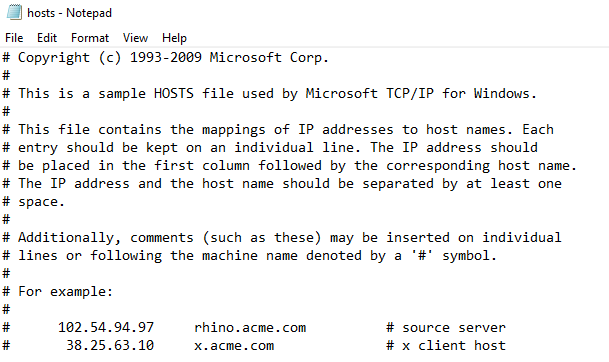Screen dimensions: 609x362
Task: Open the Help menu
Action: (174, 38)
